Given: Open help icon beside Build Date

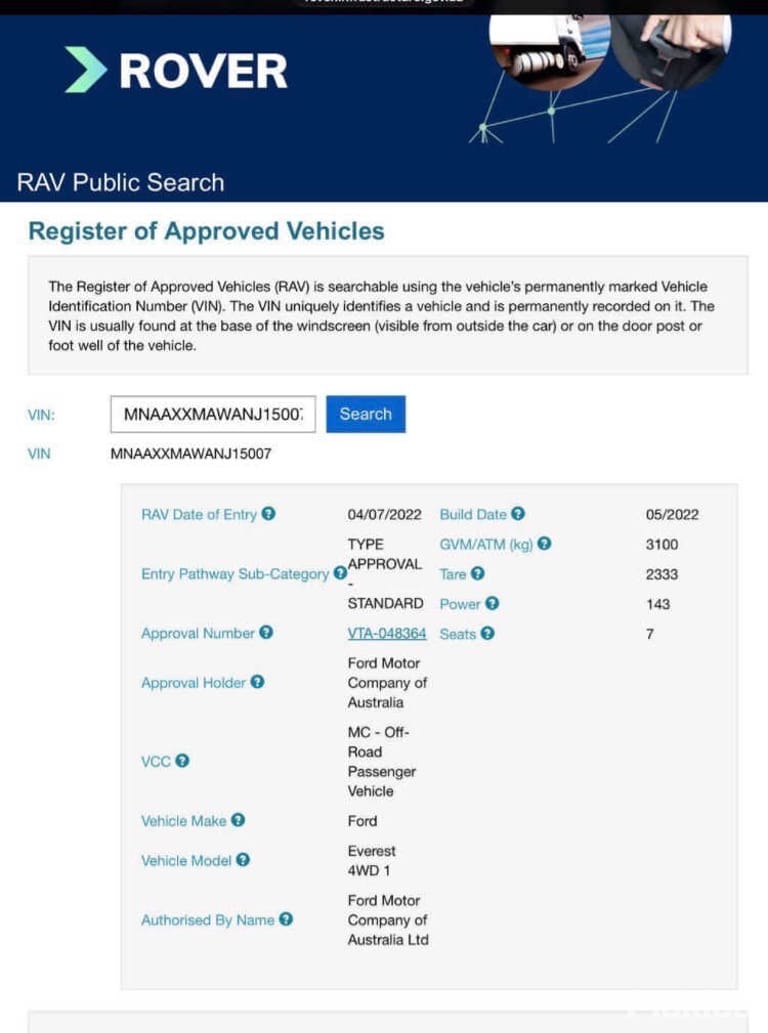Looking at the screenshot, I should (x=518, y=514).
